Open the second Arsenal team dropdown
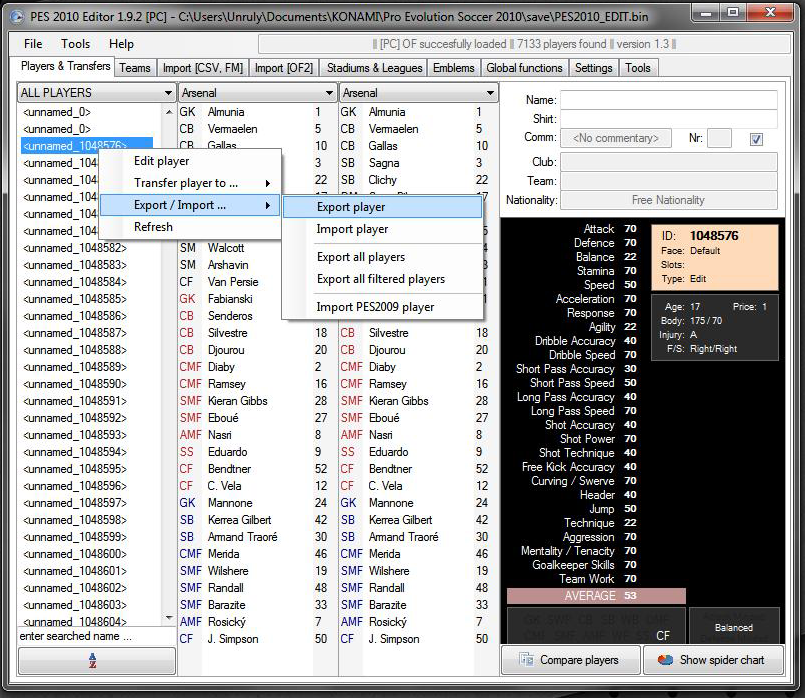 [418, 93]
